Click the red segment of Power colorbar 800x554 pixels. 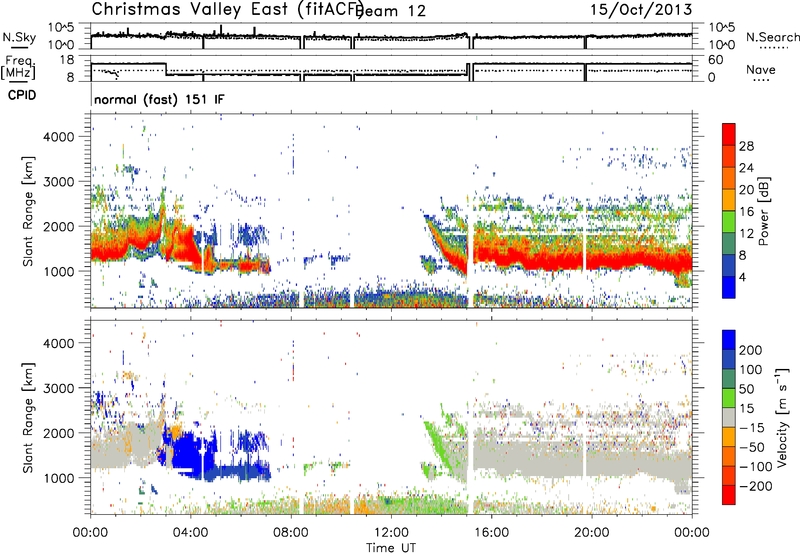[x=729, y=135]
